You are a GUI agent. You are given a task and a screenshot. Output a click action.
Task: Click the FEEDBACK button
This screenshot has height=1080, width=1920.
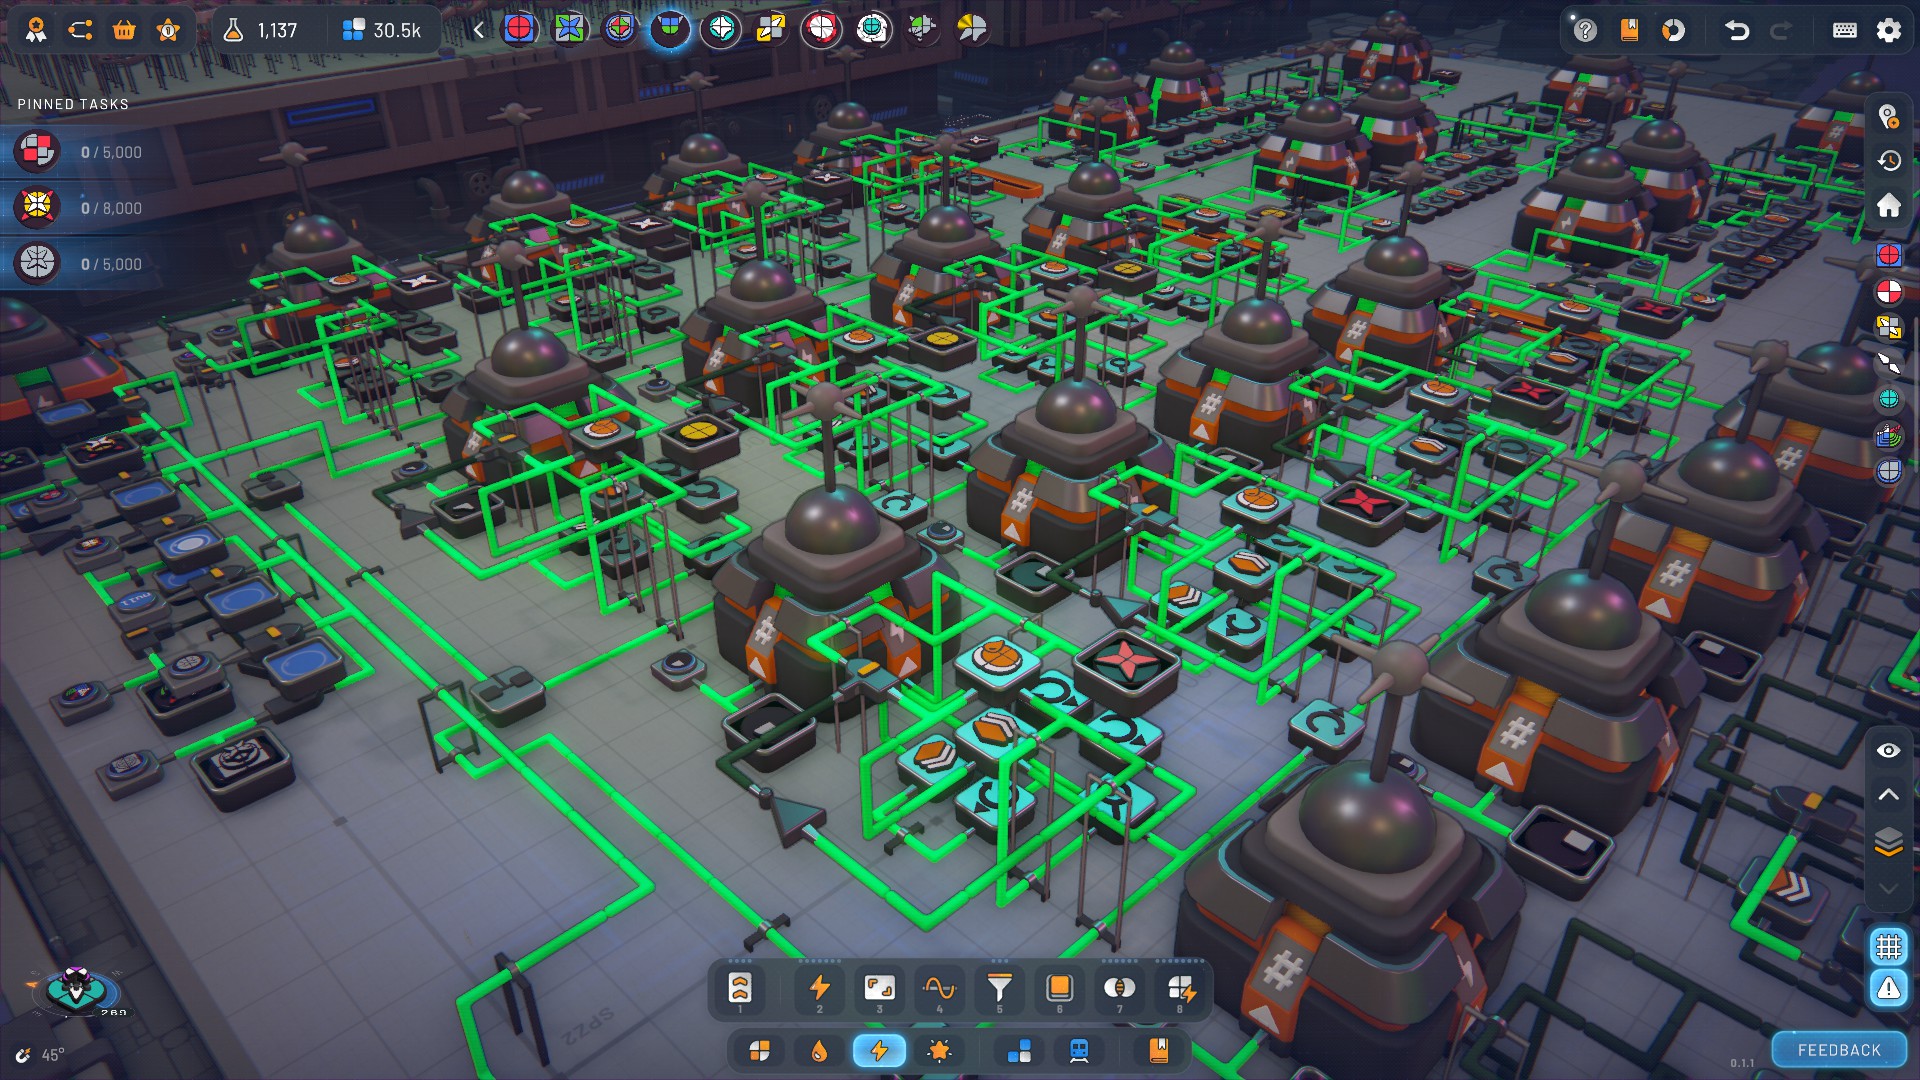coord(1838,1050)
